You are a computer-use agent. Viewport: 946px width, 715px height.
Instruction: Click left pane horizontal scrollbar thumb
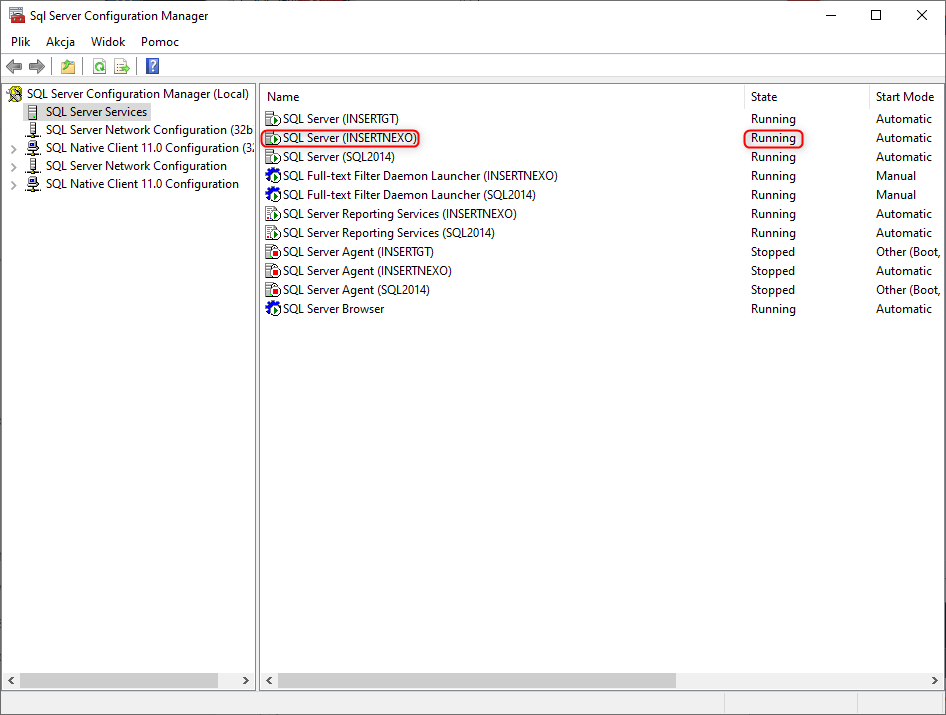click(x=119, y=681)
